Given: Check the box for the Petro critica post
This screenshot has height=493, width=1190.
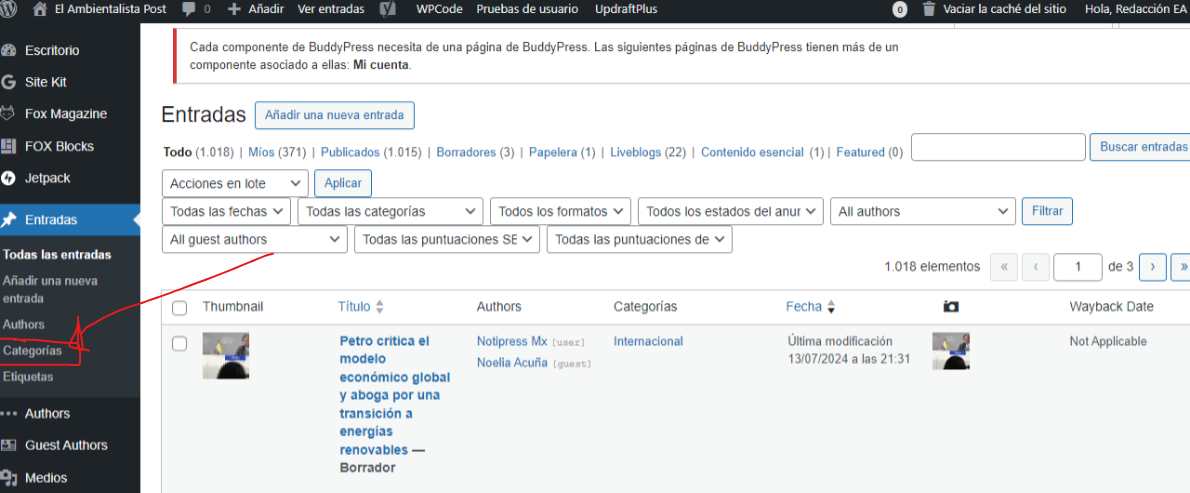Looking at the screenshot, I should [180, 344].
